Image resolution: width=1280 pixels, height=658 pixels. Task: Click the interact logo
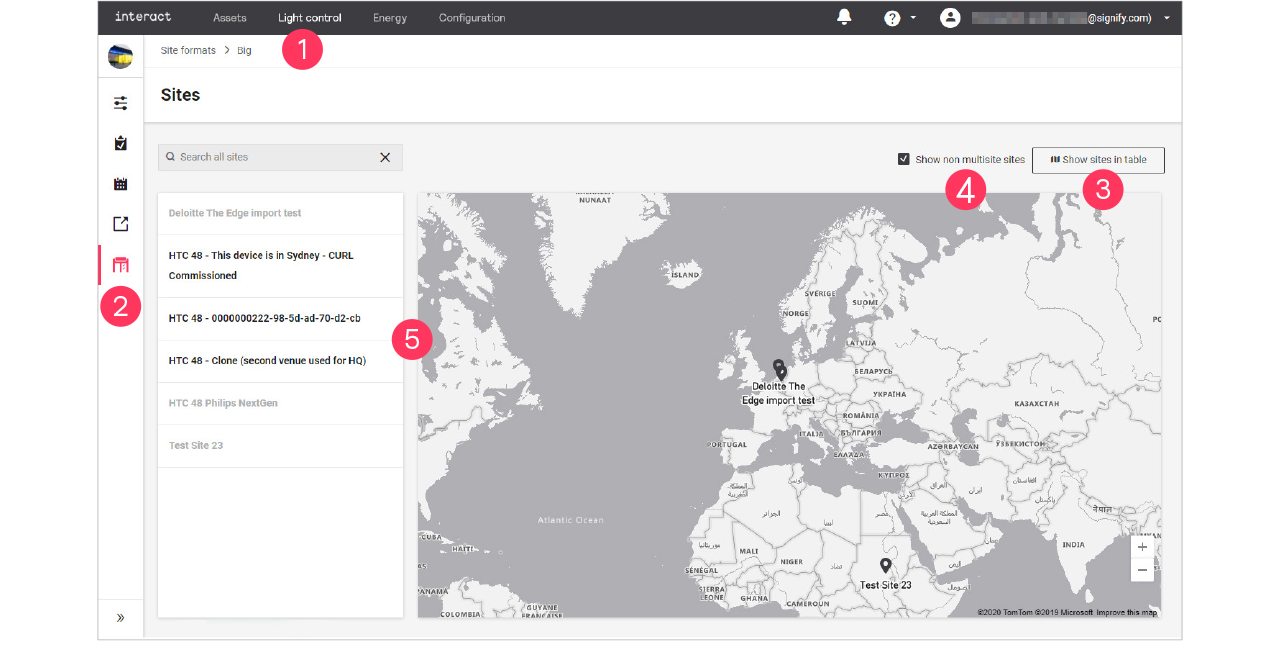pos(142,17)
